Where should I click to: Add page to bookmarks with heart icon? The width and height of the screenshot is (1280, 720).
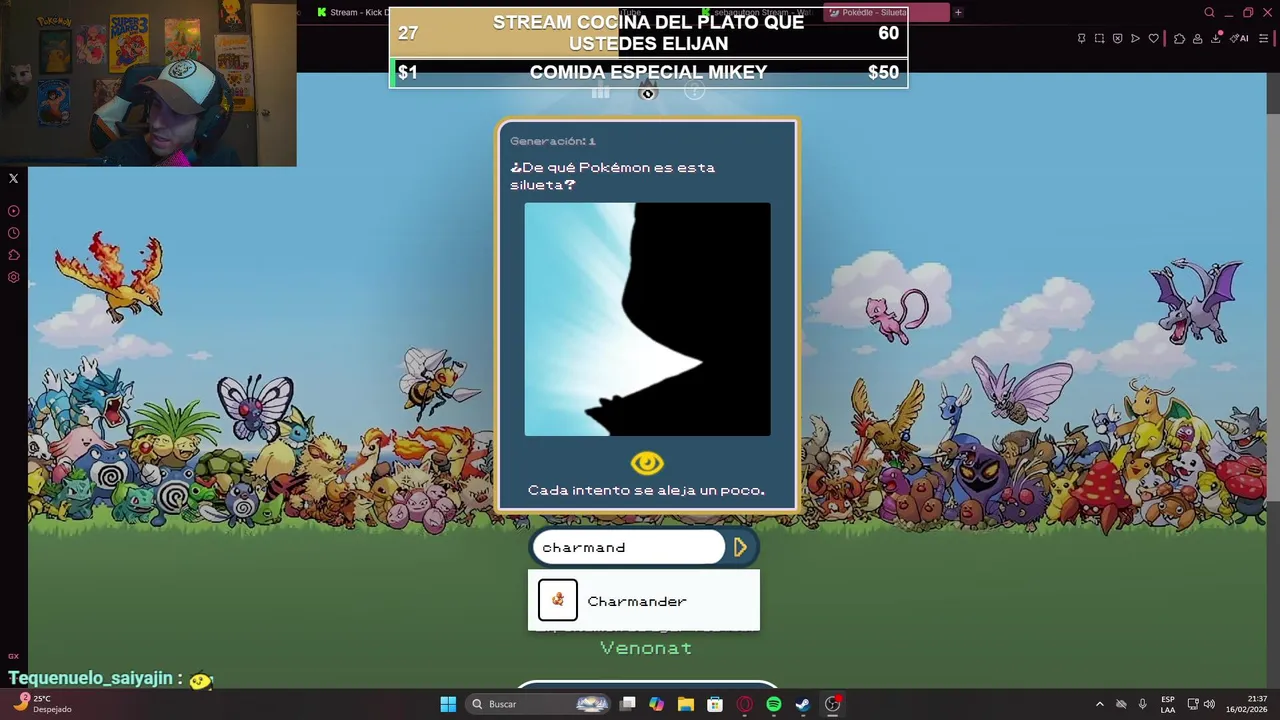tap(1153, 39)
